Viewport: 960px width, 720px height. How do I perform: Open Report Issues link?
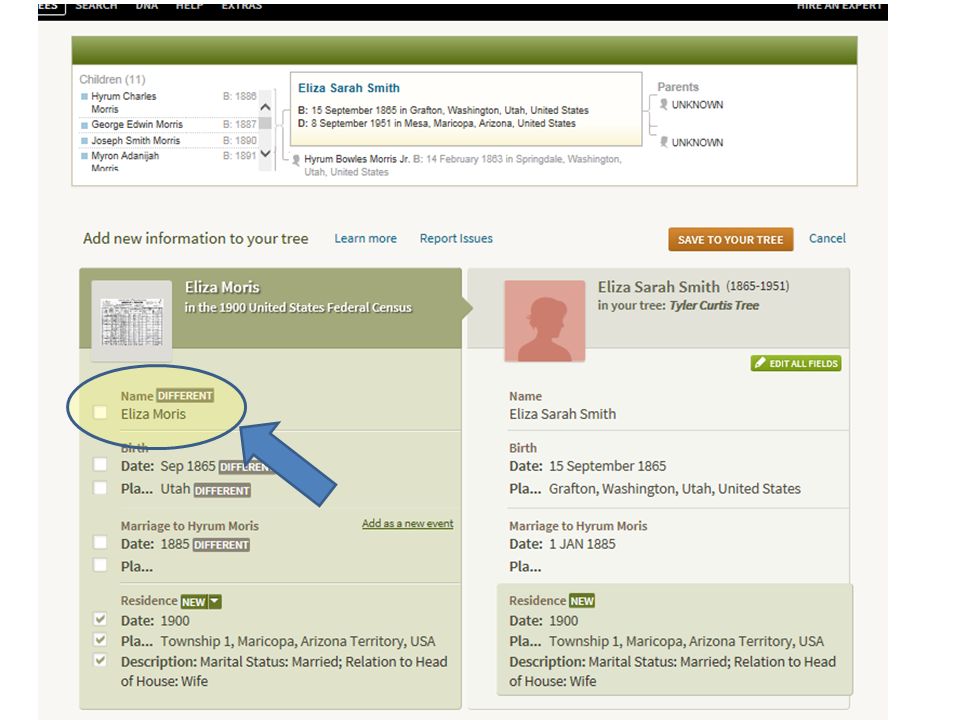click(x=456, y=238)
